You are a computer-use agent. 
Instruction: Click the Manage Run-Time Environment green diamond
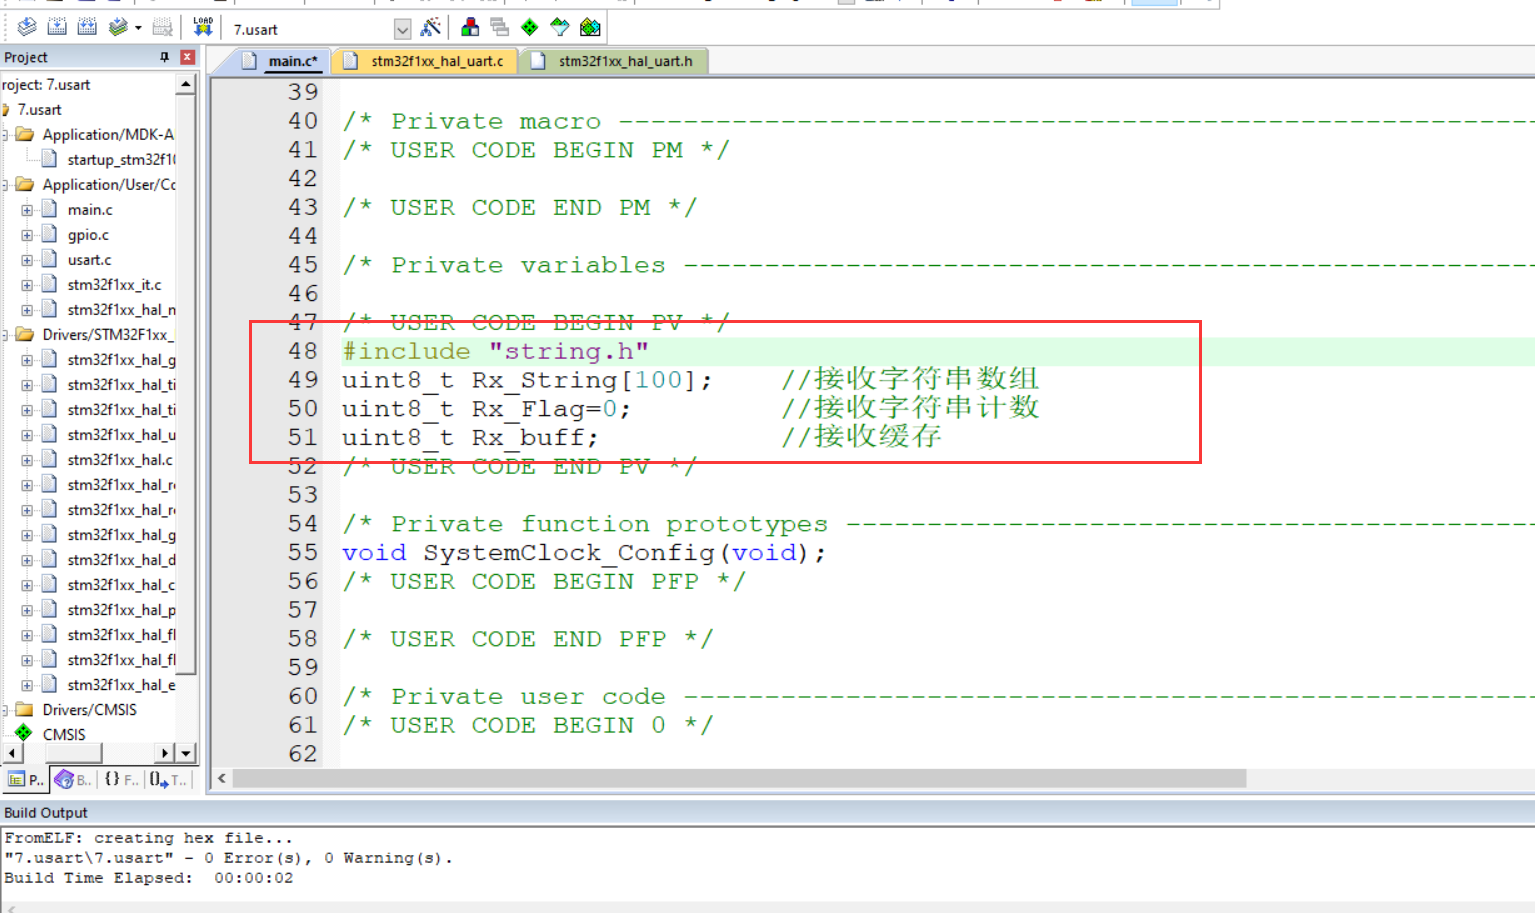point(529,27)
